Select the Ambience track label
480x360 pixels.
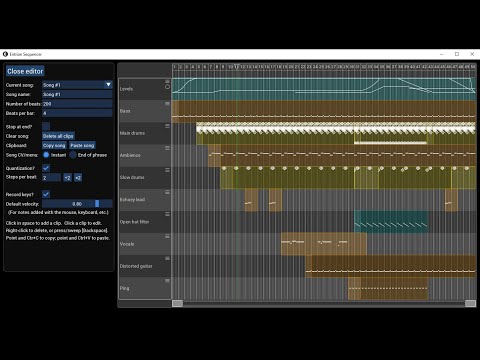coord(130,155)
